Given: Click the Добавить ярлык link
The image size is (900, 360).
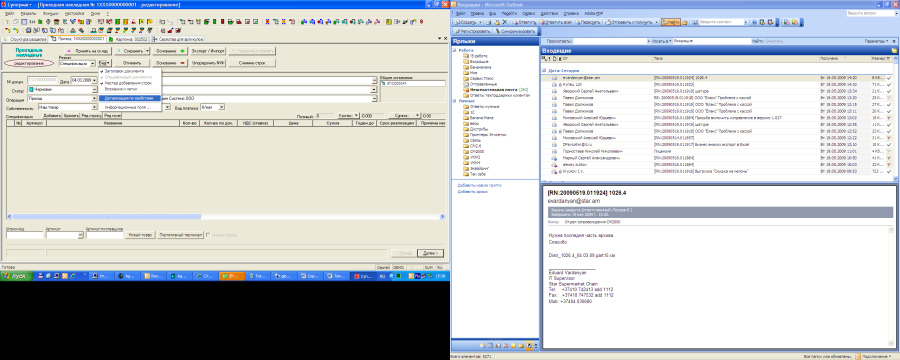Looking at the screenshot, I should pyautogui.click(x=472, y=192).
